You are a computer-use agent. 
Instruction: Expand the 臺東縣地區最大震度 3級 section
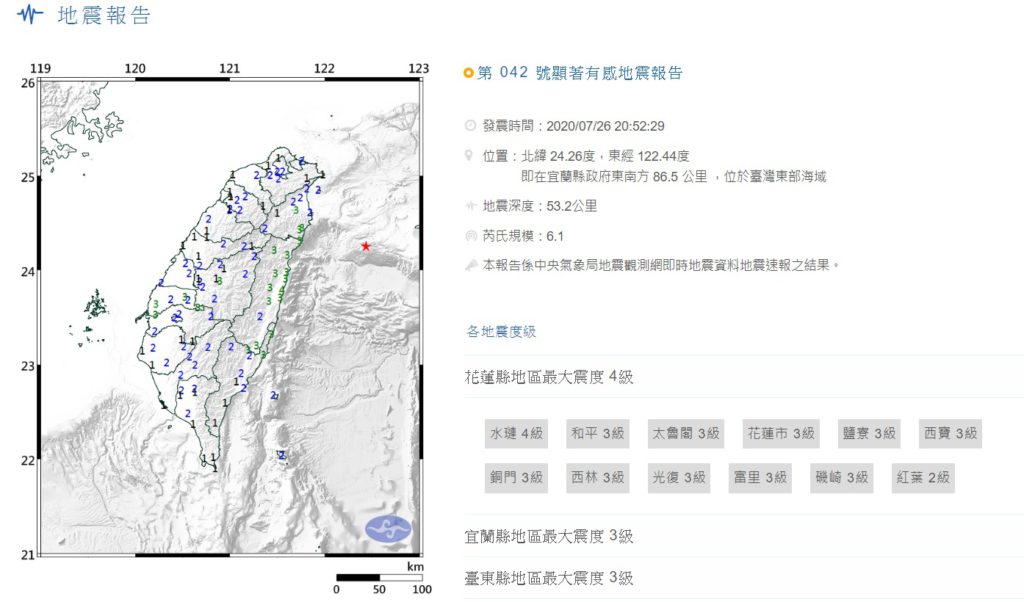click(550, 578)
